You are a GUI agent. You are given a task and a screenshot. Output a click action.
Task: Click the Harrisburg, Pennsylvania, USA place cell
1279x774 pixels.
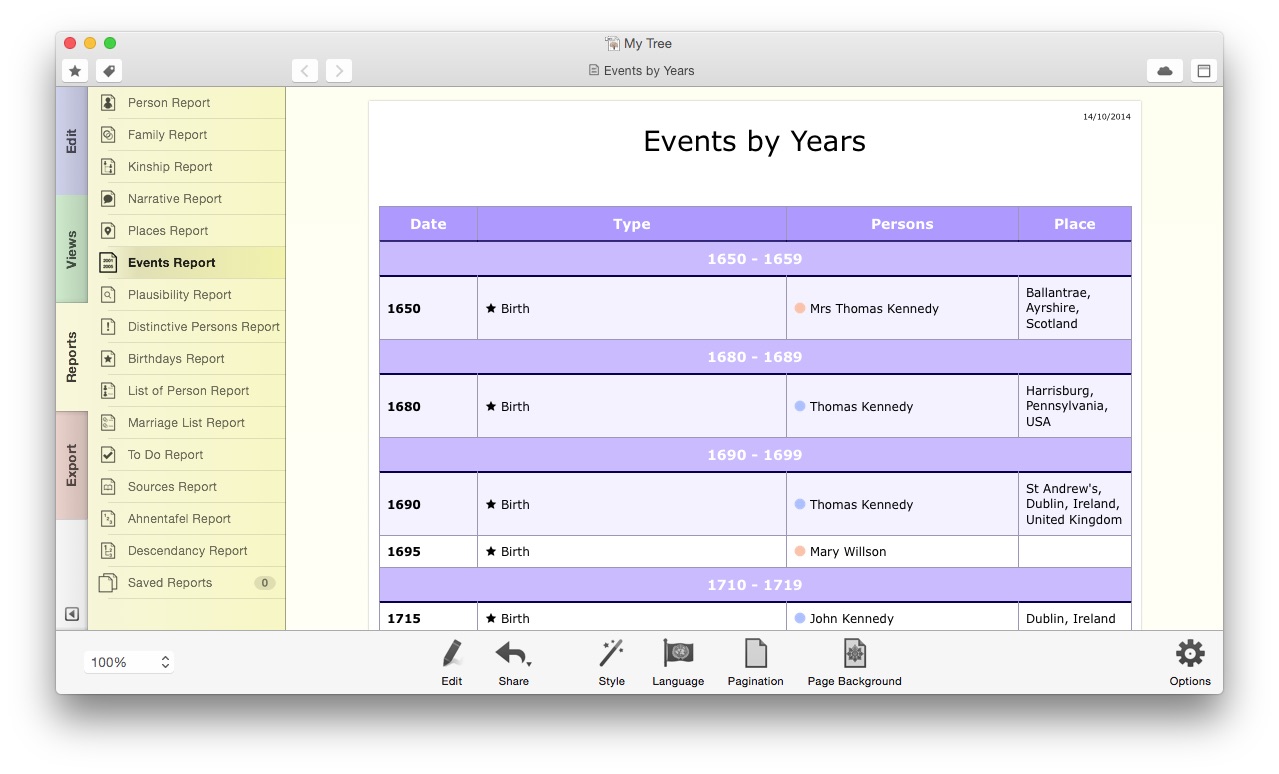coord(1075,406)
